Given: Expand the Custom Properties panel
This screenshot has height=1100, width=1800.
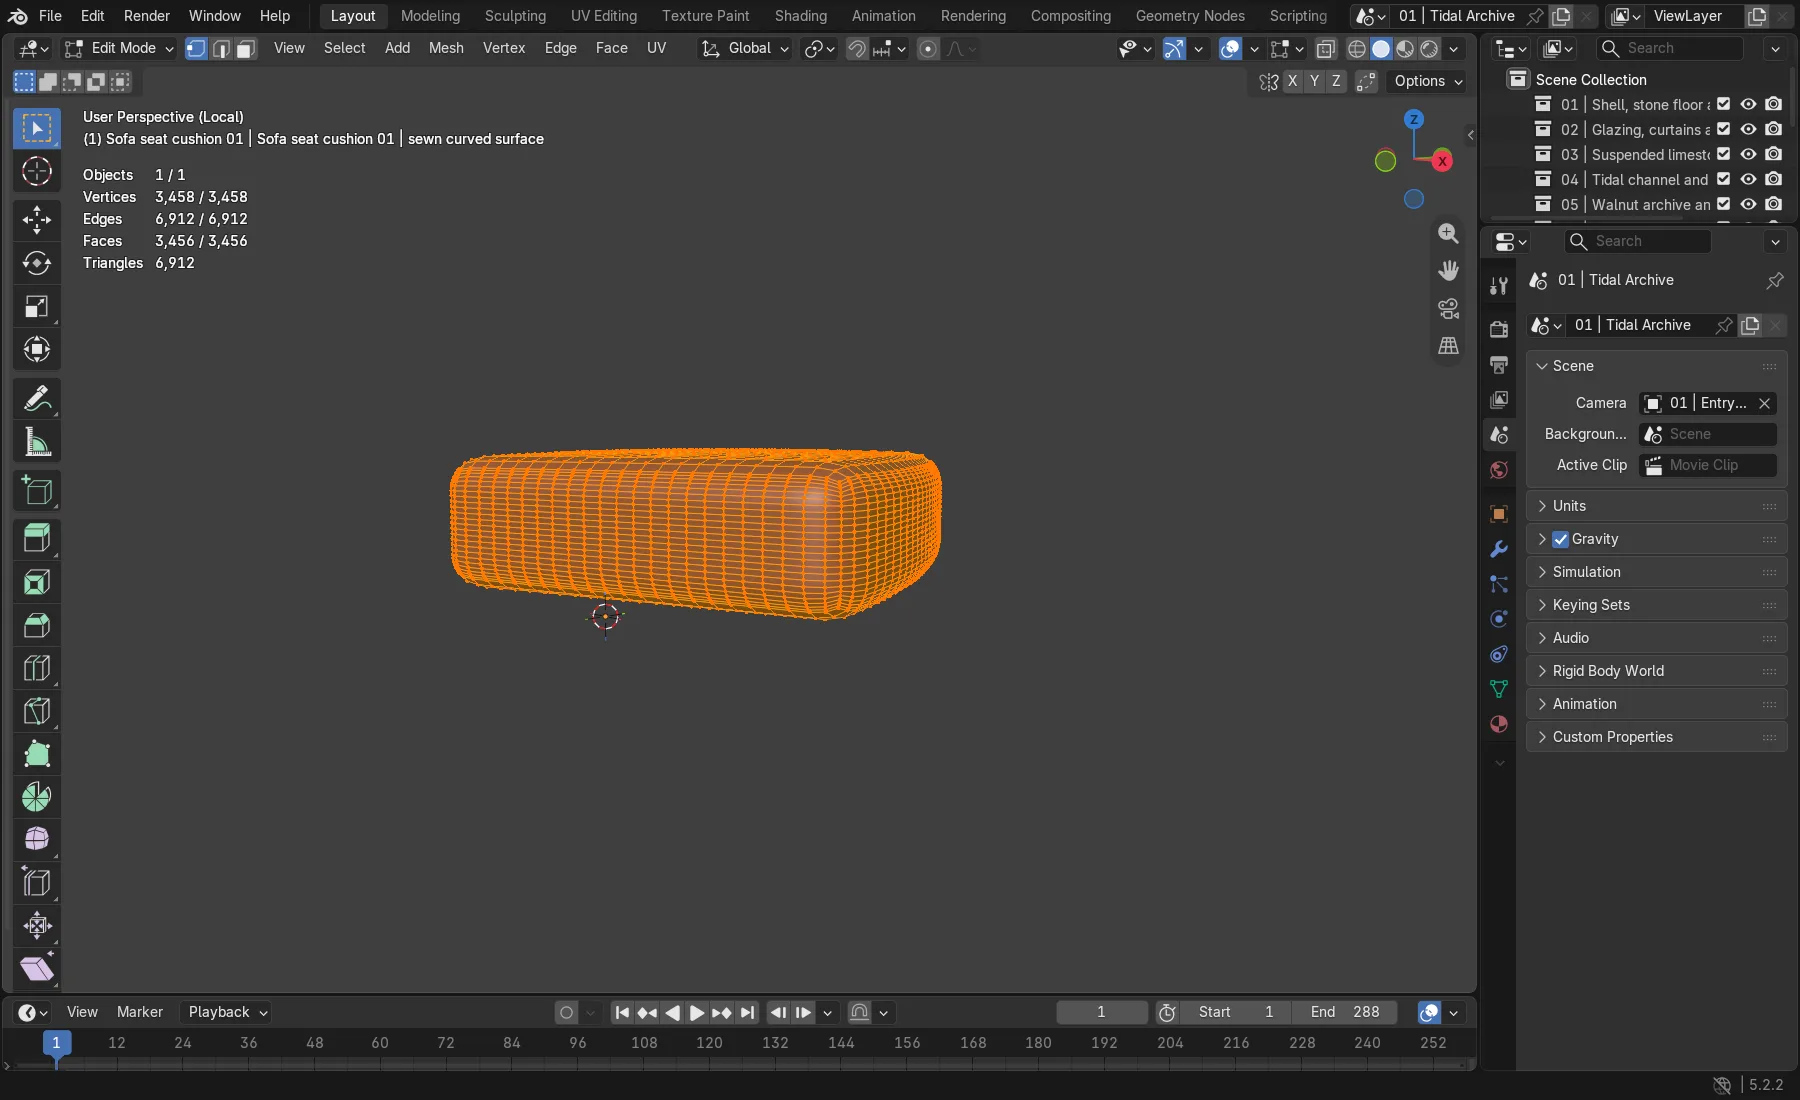Looking at the screenshot, I should (x=1656, y=737).
